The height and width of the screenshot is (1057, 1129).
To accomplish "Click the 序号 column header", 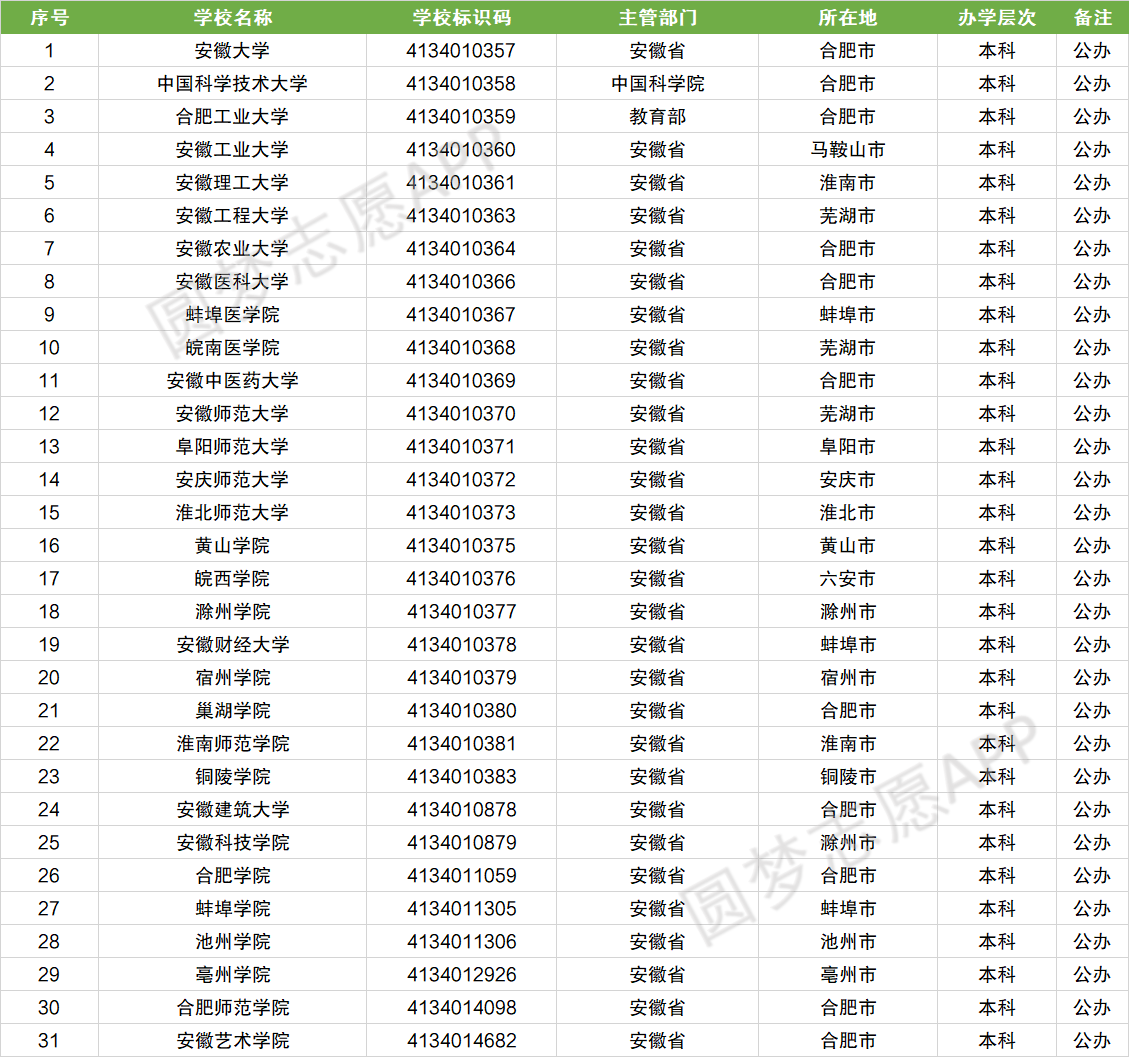I will [49, 17].
